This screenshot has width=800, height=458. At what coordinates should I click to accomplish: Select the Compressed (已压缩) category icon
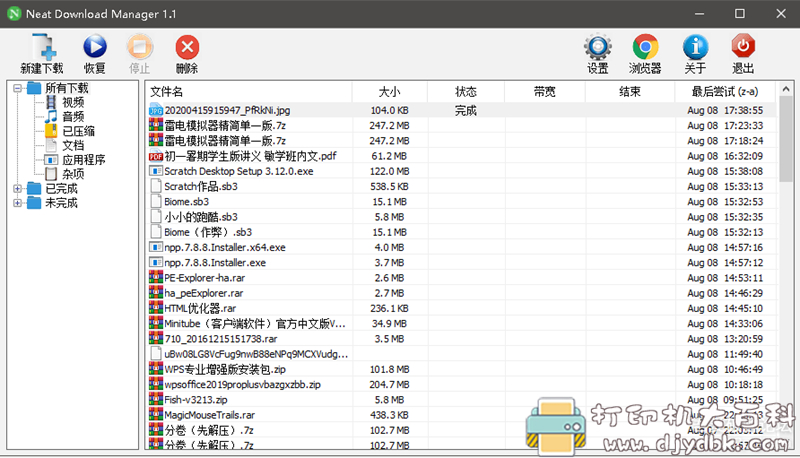pos(51,131)
